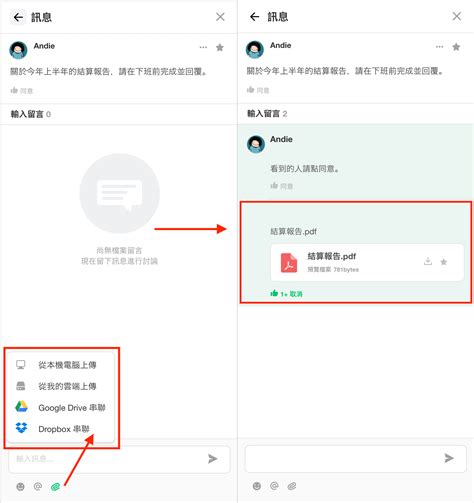Go back using left panel back arrow
This screenshot has height=503, width=474.
(18, 17)
